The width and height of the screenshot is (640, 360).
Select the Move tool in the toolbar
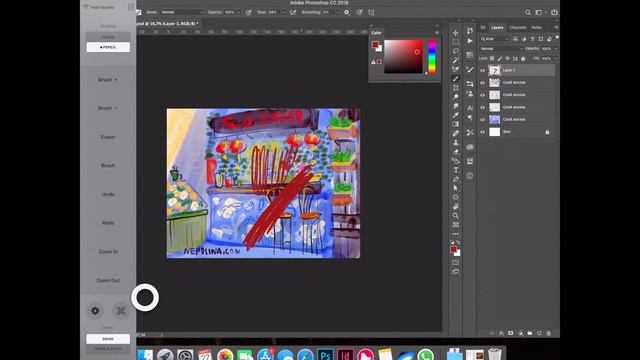[456, 33]
